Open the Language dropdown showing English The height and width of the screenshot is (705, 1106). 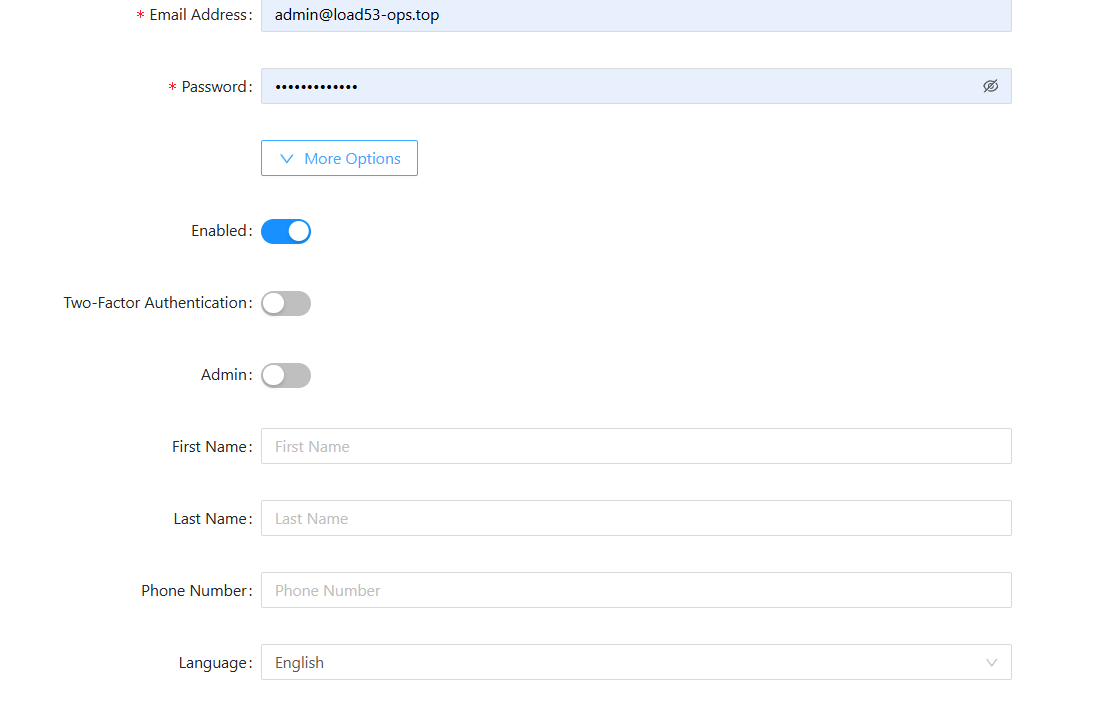point(620,662)
